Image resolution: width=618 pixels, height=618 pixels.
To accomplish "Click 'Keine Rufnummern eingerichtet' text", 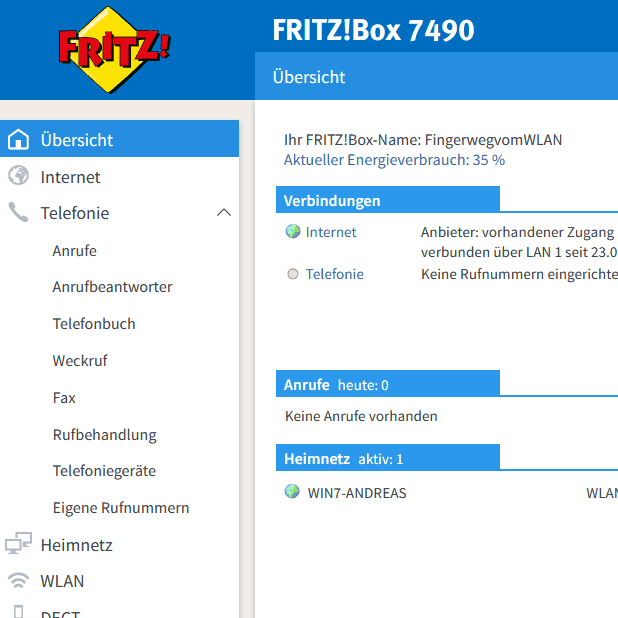I will pos(519,274).
